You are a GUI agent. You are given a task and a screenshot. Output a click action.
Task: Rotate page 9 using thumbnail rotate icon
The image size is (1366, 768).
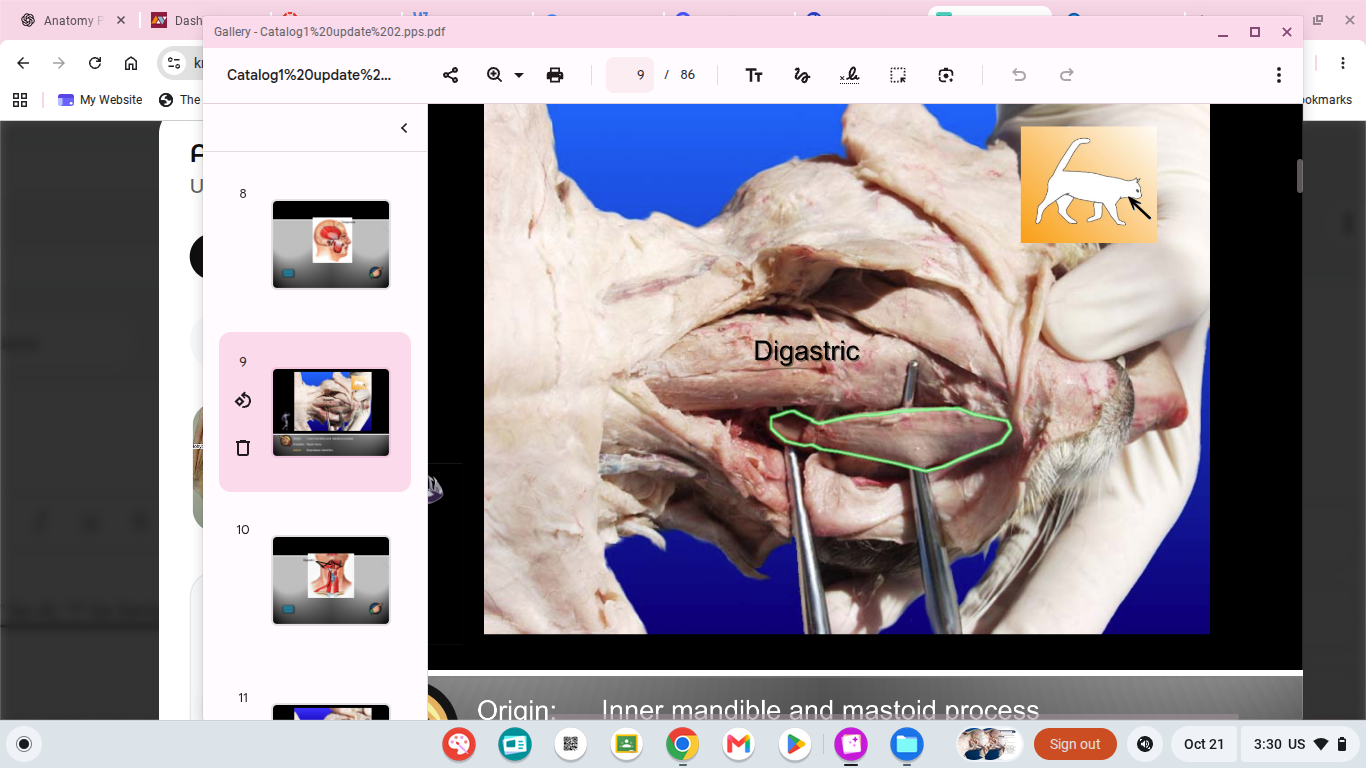[x=243, y=401]
